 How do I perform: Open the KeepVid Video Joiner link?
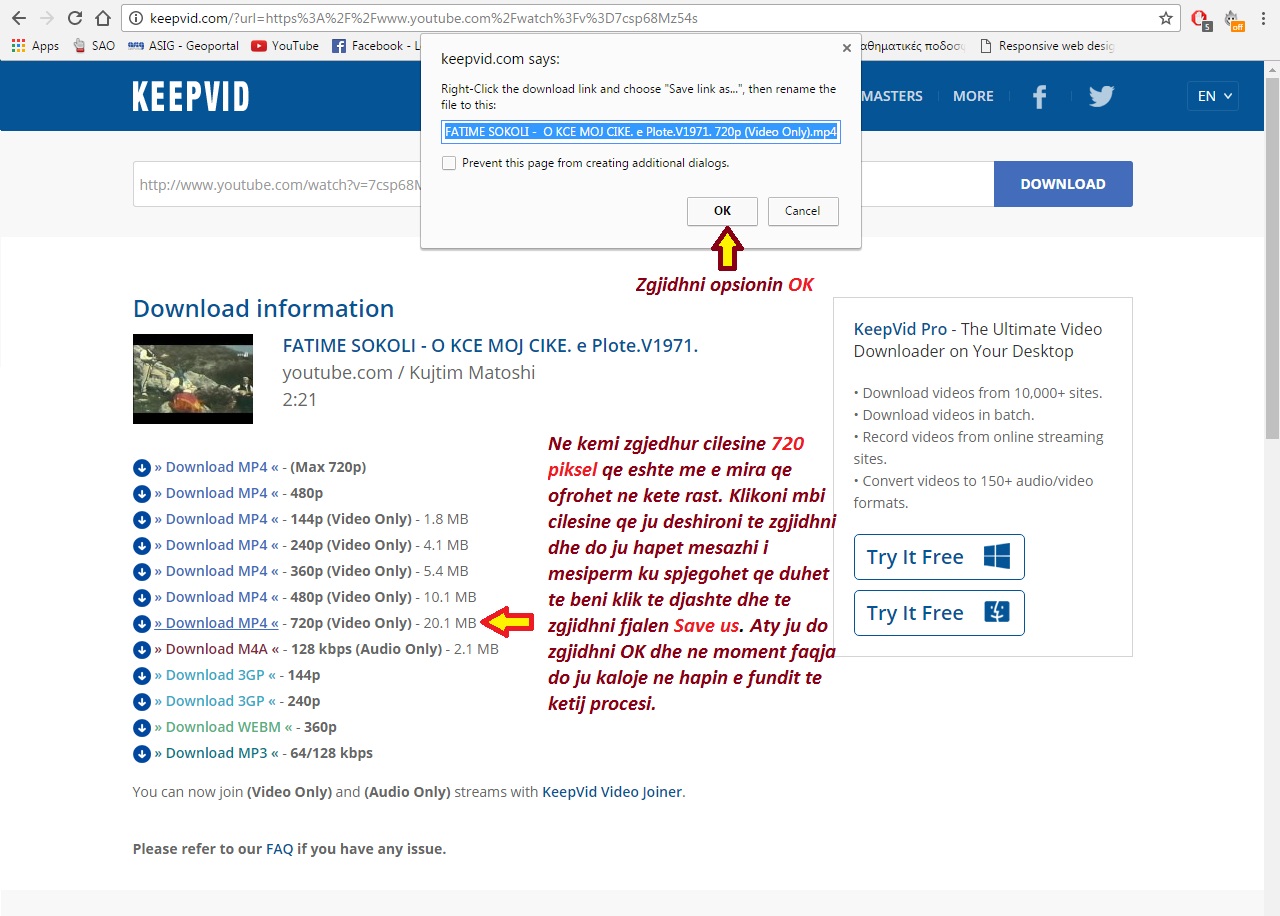[x=612, y=792]
